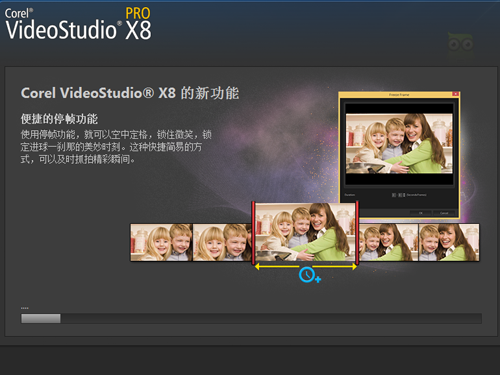Click the 'Duration' label in Freeze Frame dialog
The image size is (500, 375).
coord(350,195)
